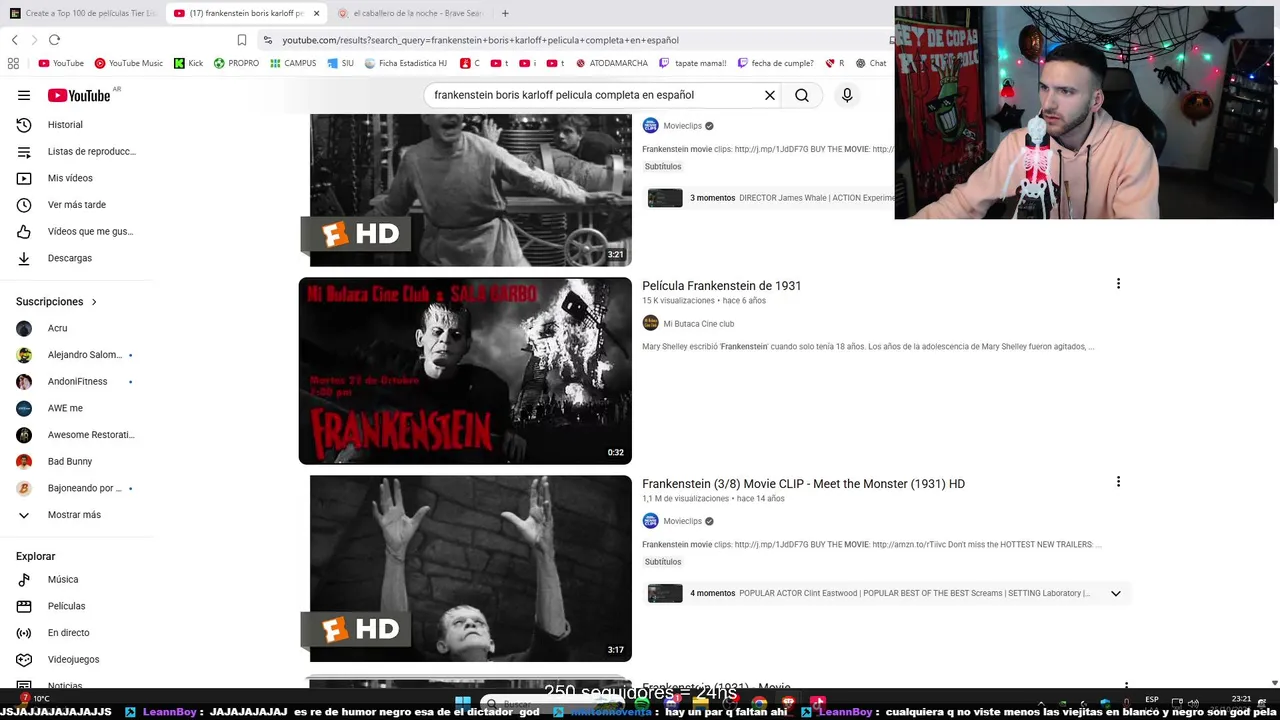This screenshot has height=720, width=1280.
Task: Open Ver más tarde in sidebar
Action: coord(77,205)
